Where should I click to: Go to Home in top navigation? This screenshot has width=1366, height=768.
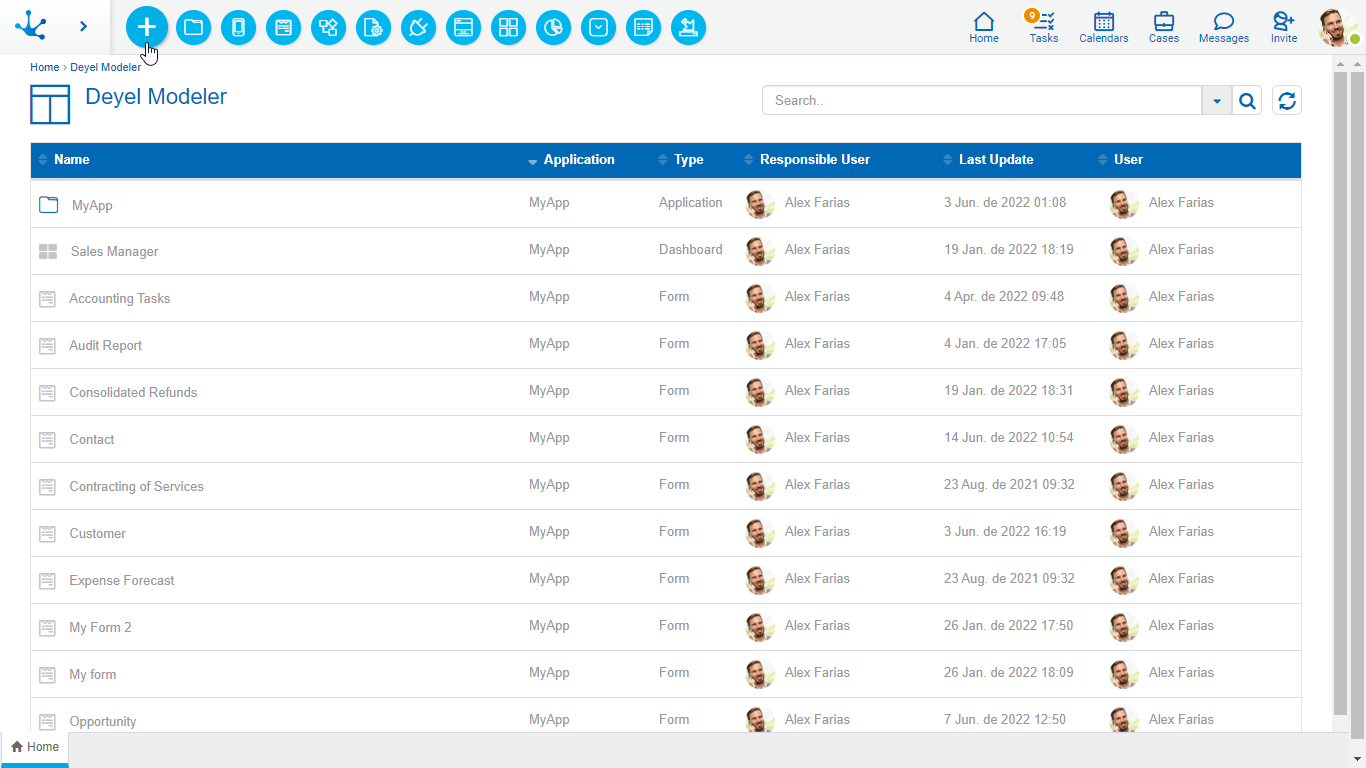(984, 27)
